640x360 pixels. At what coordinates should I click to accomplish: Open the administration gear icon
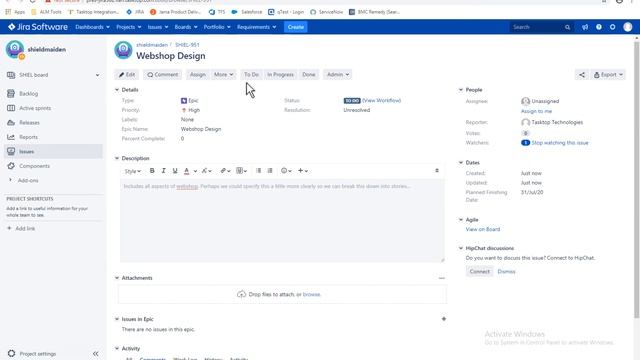tap(612, 27)
